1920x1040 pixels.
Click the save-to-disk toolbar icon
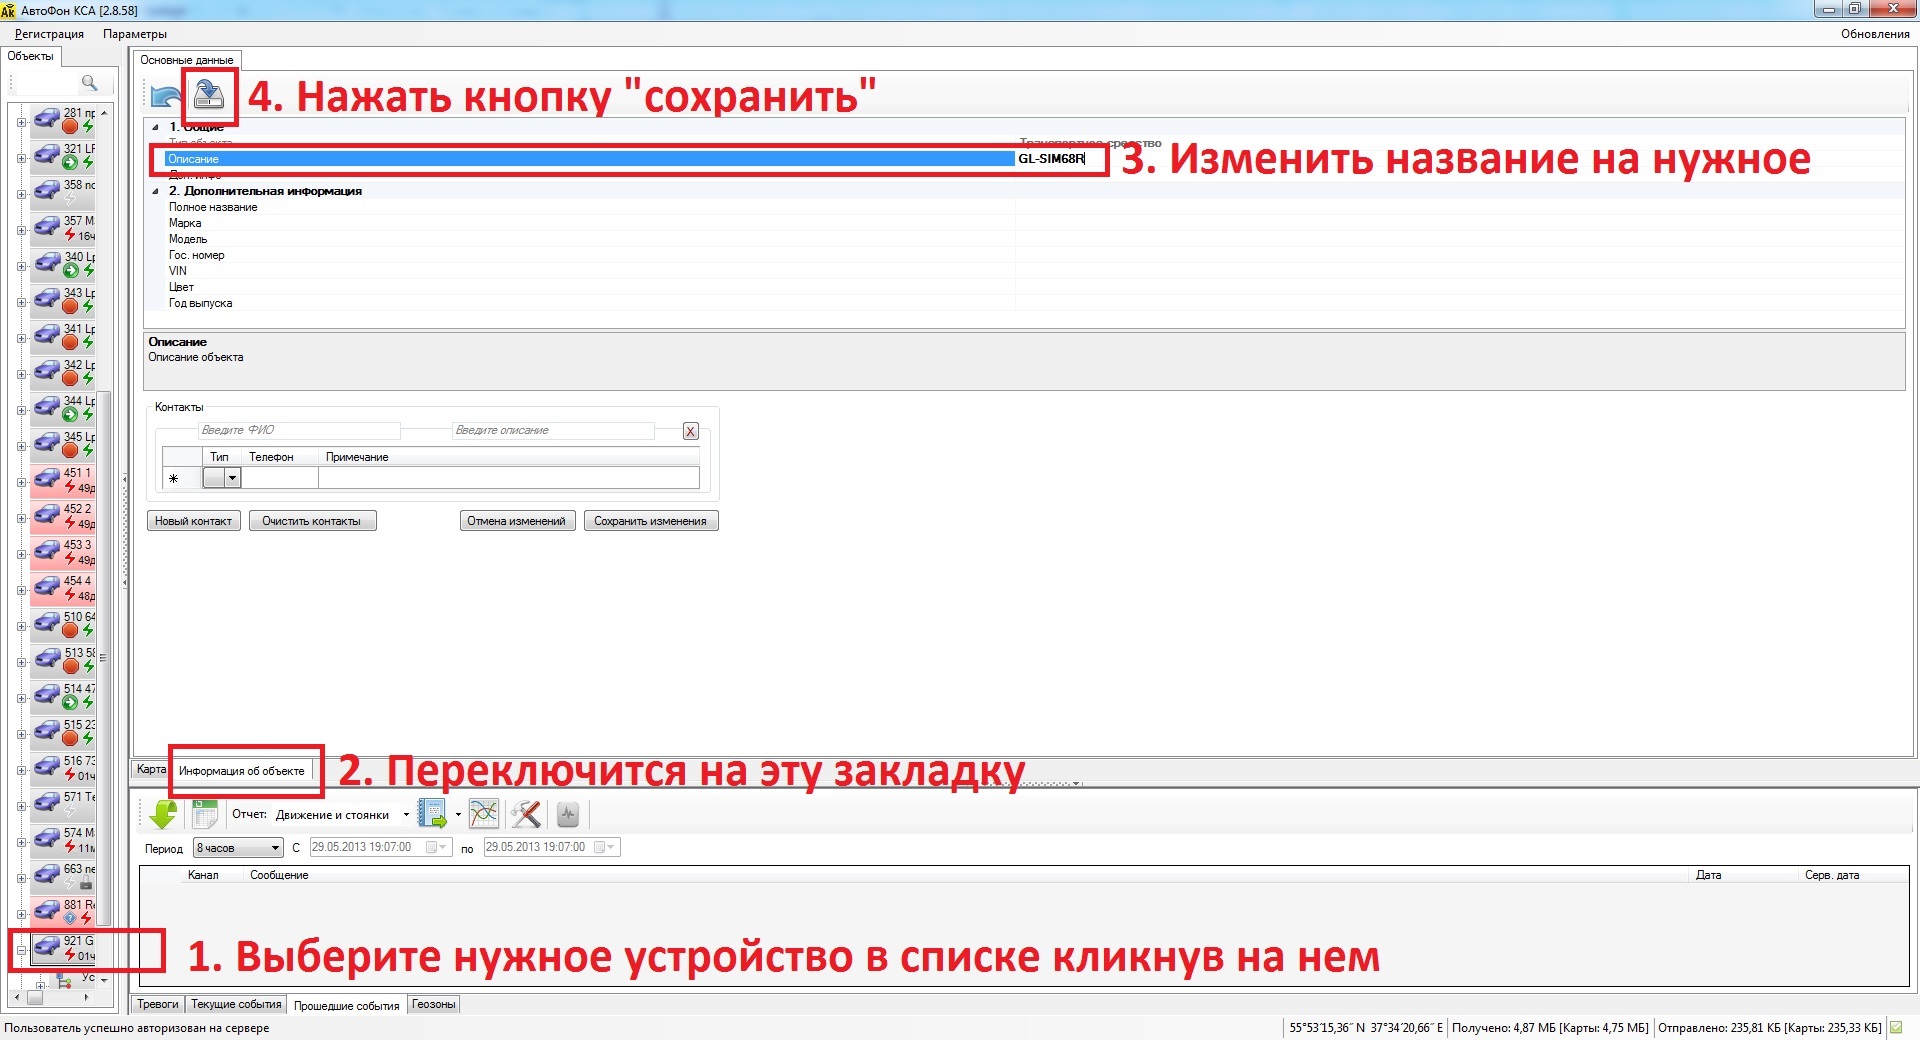coord(208,95)
